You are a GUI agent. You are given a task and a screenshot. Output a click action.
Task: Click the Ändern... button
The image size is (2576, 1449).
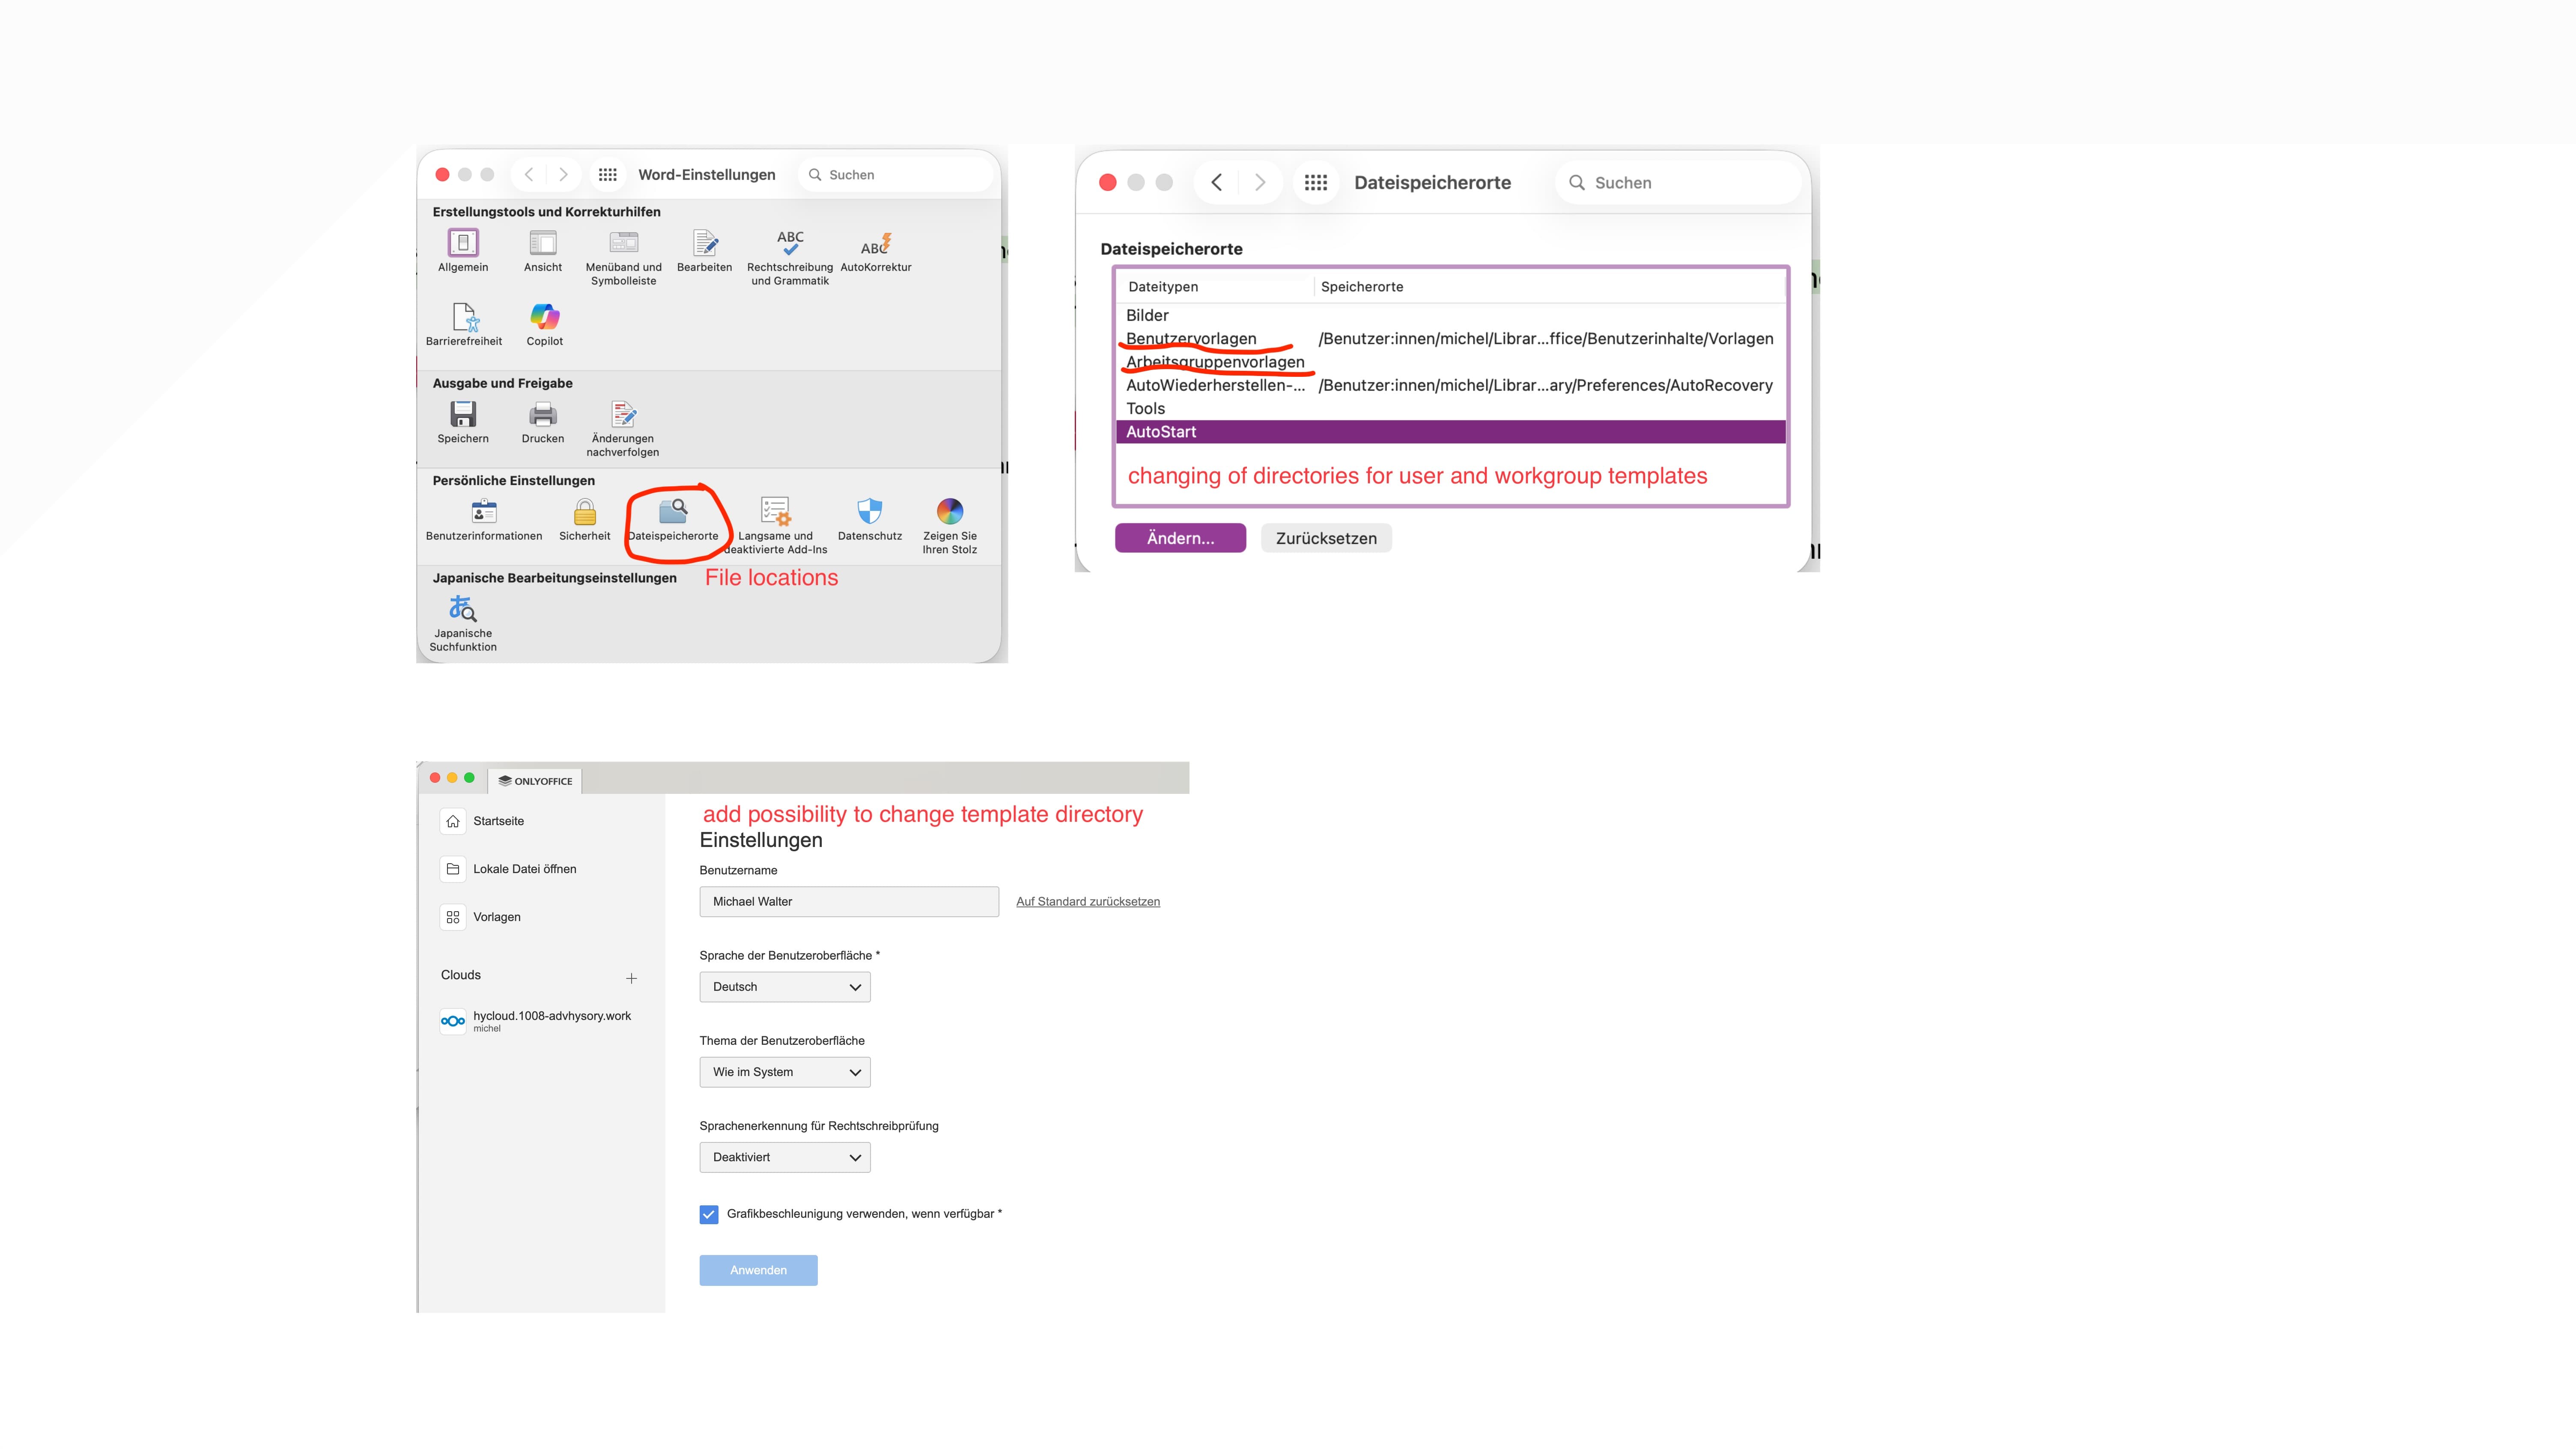(x=1180, y=538)
